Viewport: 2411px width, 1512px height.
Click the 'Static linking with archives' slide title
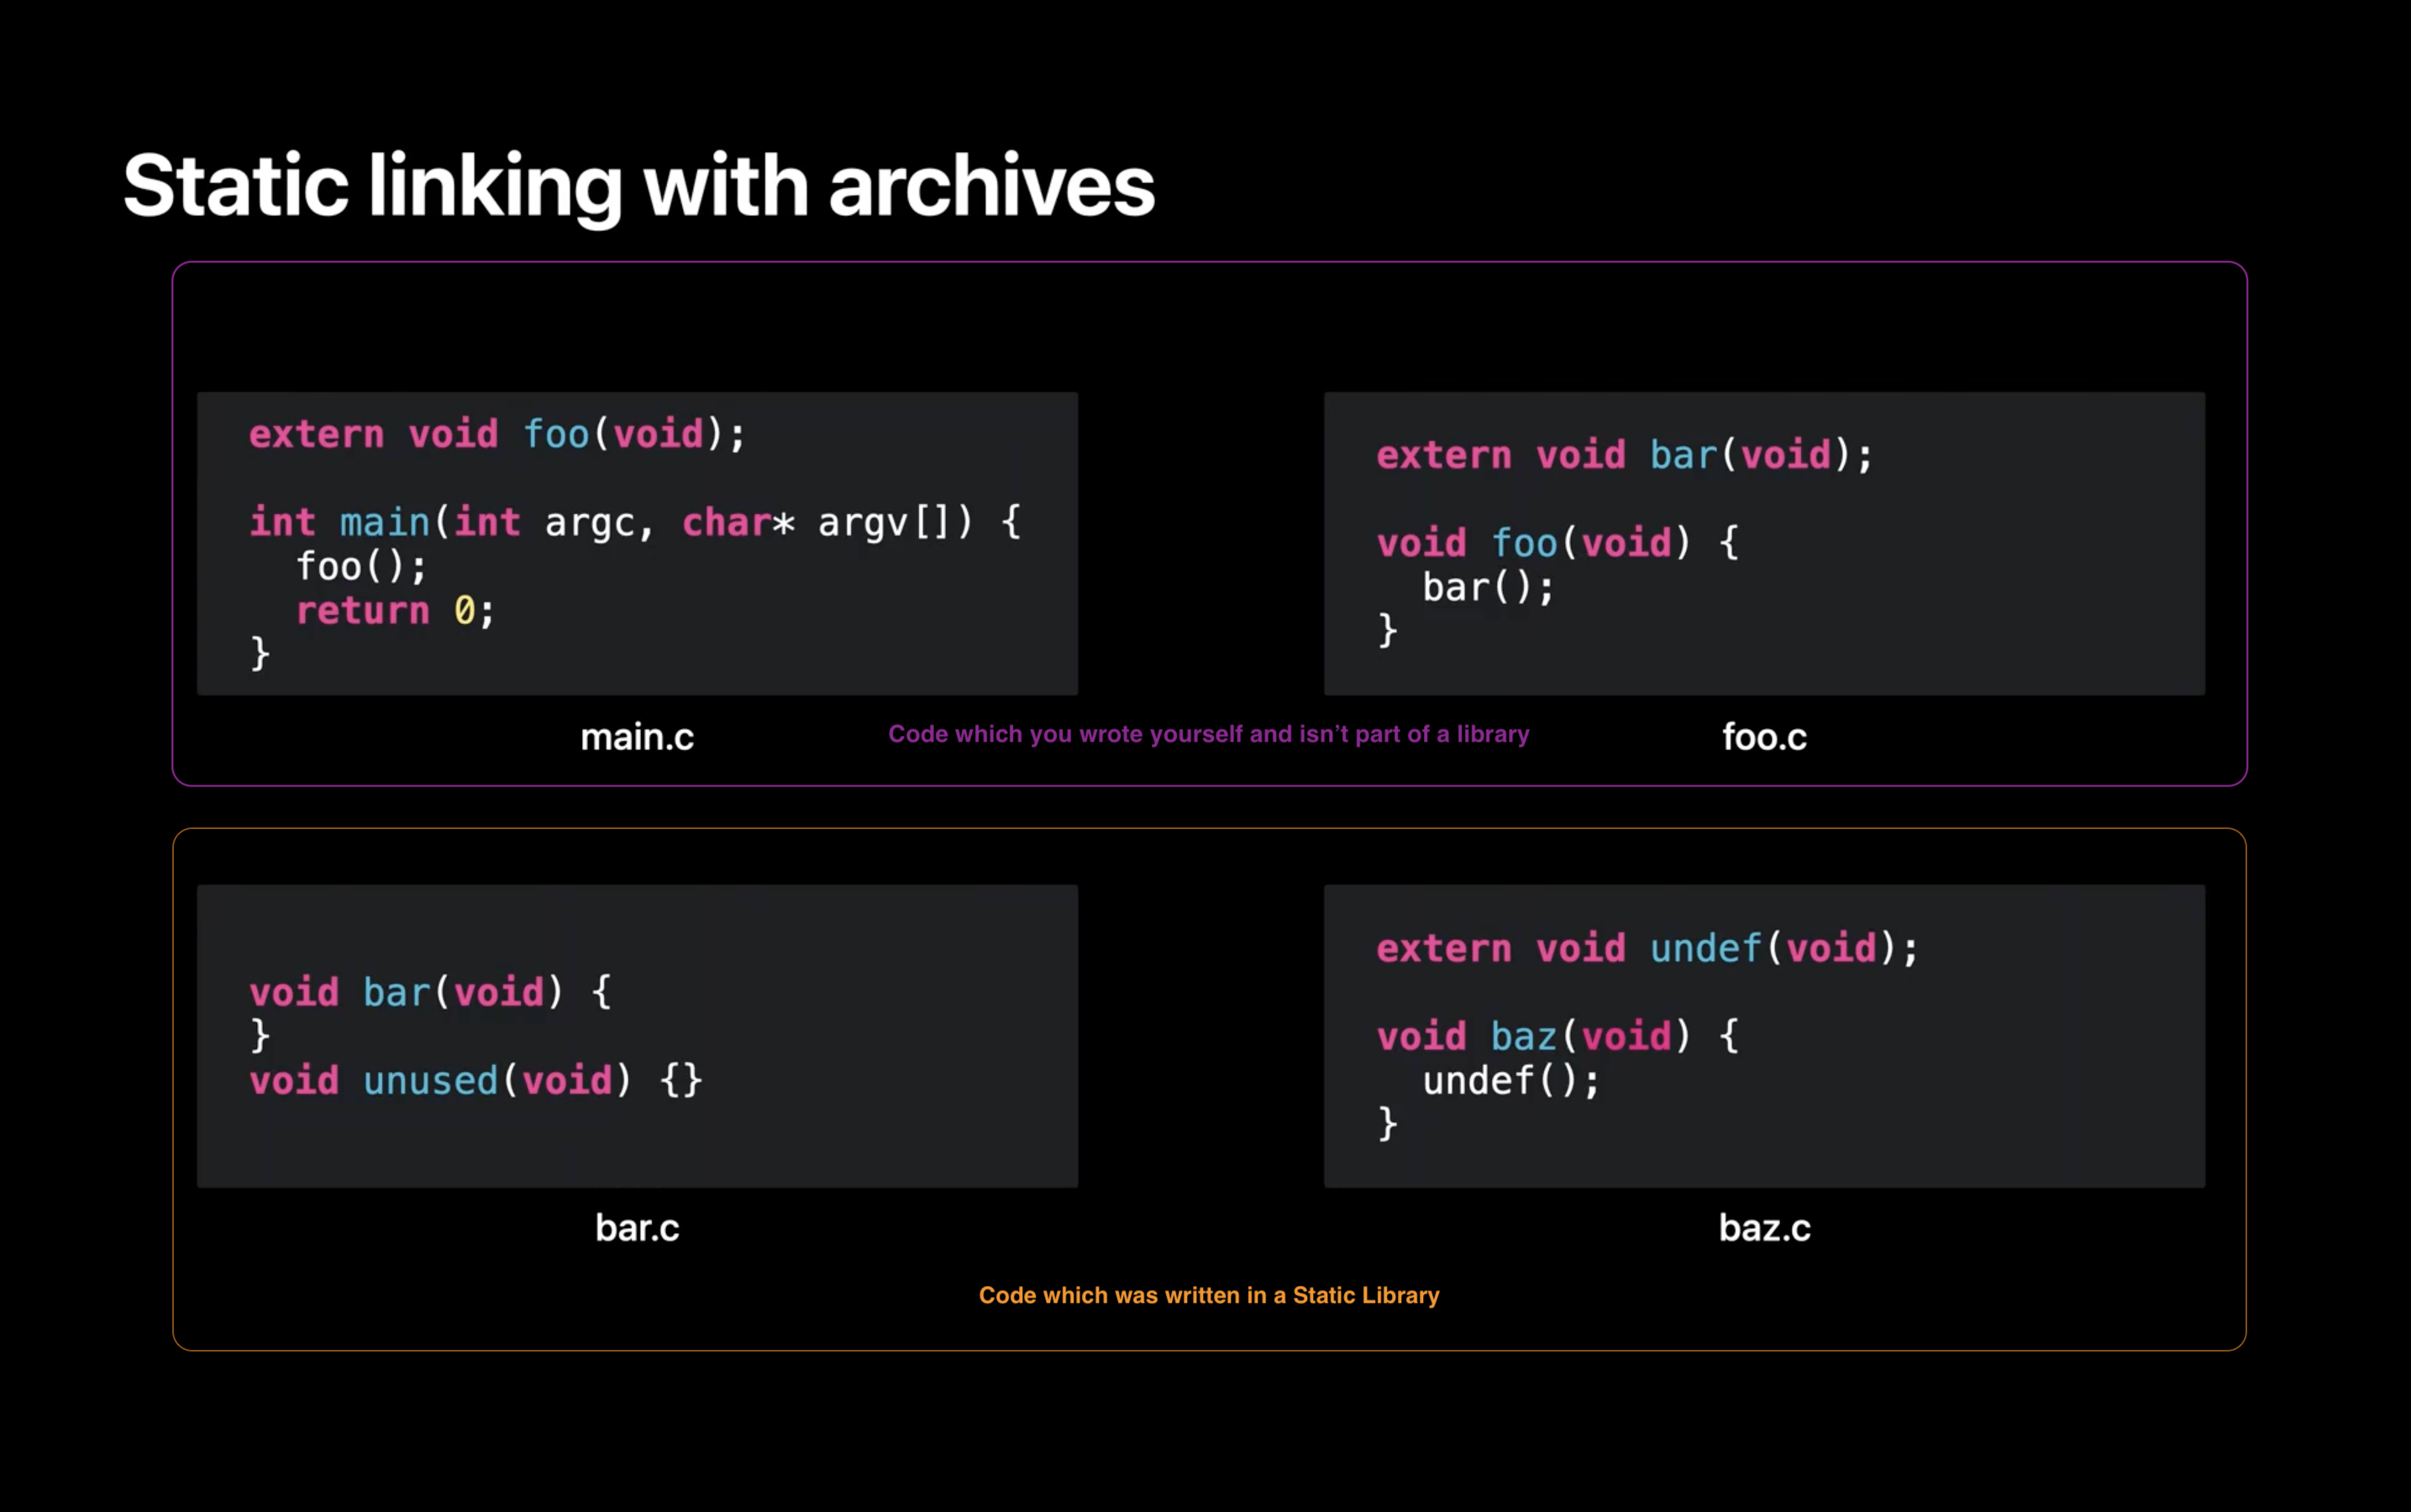pyautogui.click(x=638, y=186)
